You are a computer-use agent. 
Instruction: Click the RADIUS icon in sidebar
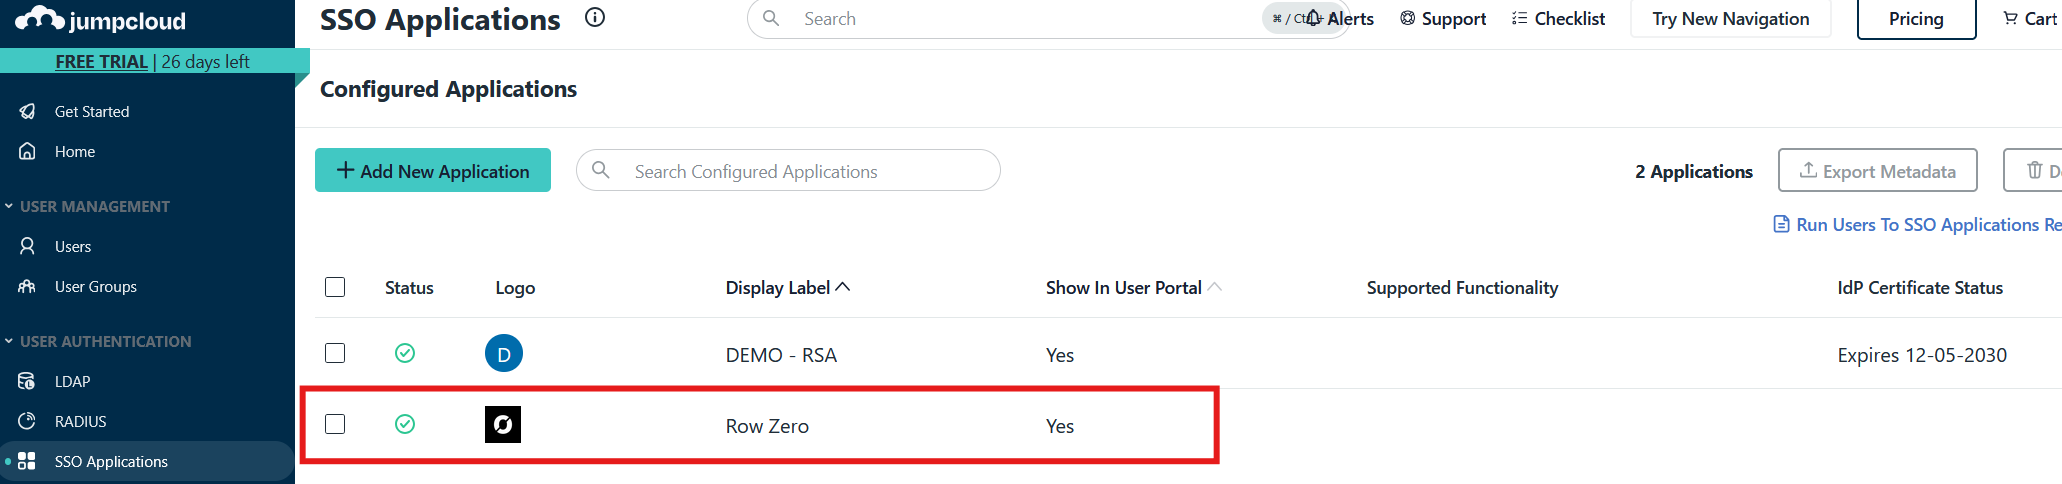point(27,421)
